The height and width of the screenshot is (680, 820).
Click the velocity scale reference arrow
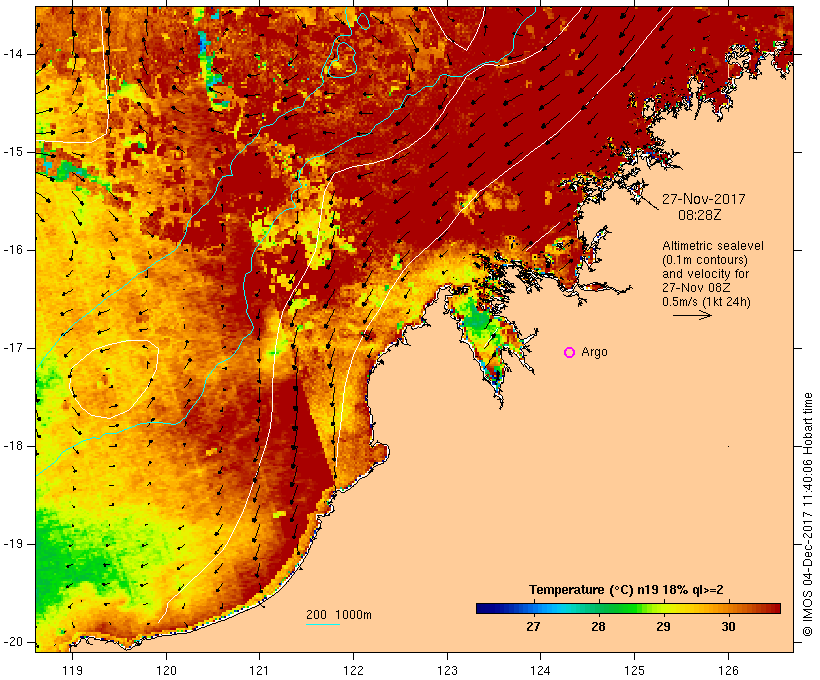tap(692, 315)
